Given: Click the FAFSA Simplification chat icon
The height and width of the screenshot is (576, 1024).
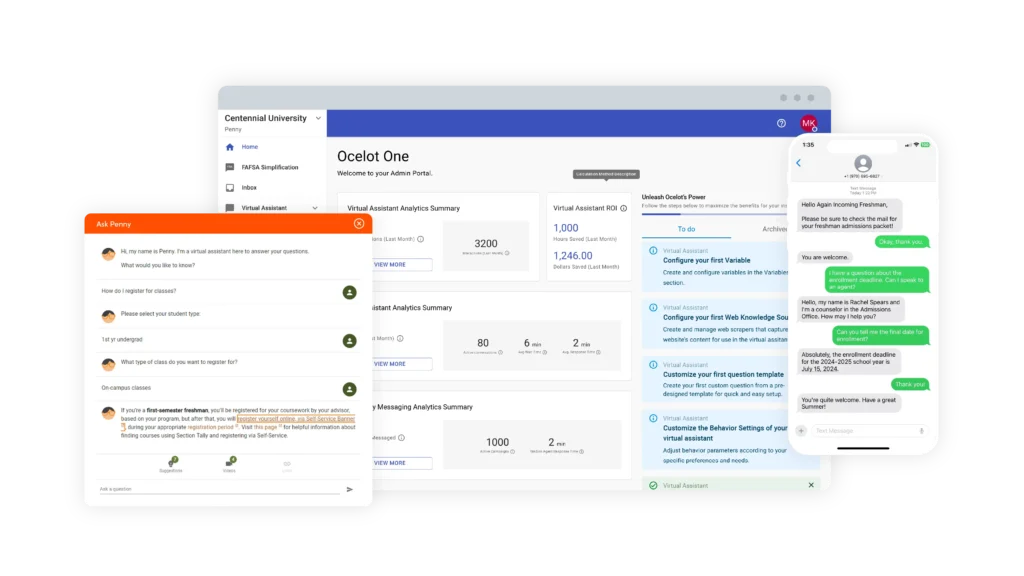Looking at the screenshot, I should 230,167.
